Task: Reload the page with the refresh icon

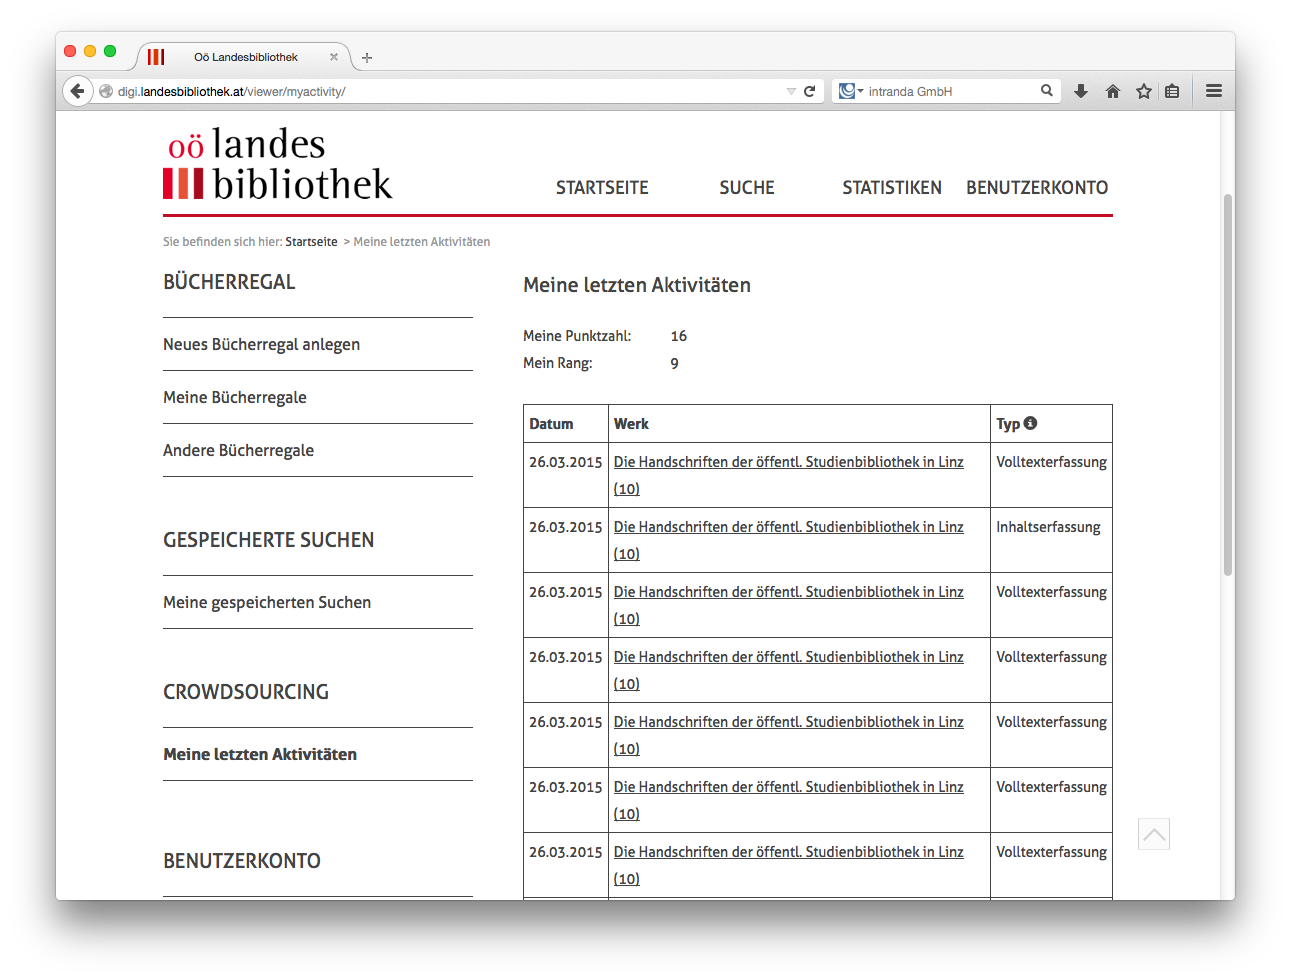Action: 810,91
